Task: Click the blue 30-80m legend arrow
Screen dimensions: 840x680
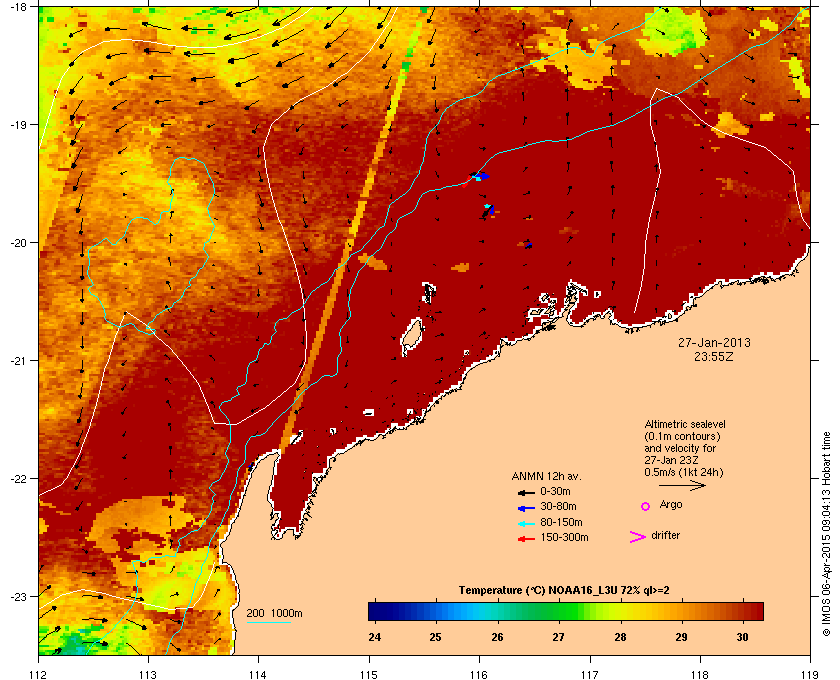Action: pos(526,507)
